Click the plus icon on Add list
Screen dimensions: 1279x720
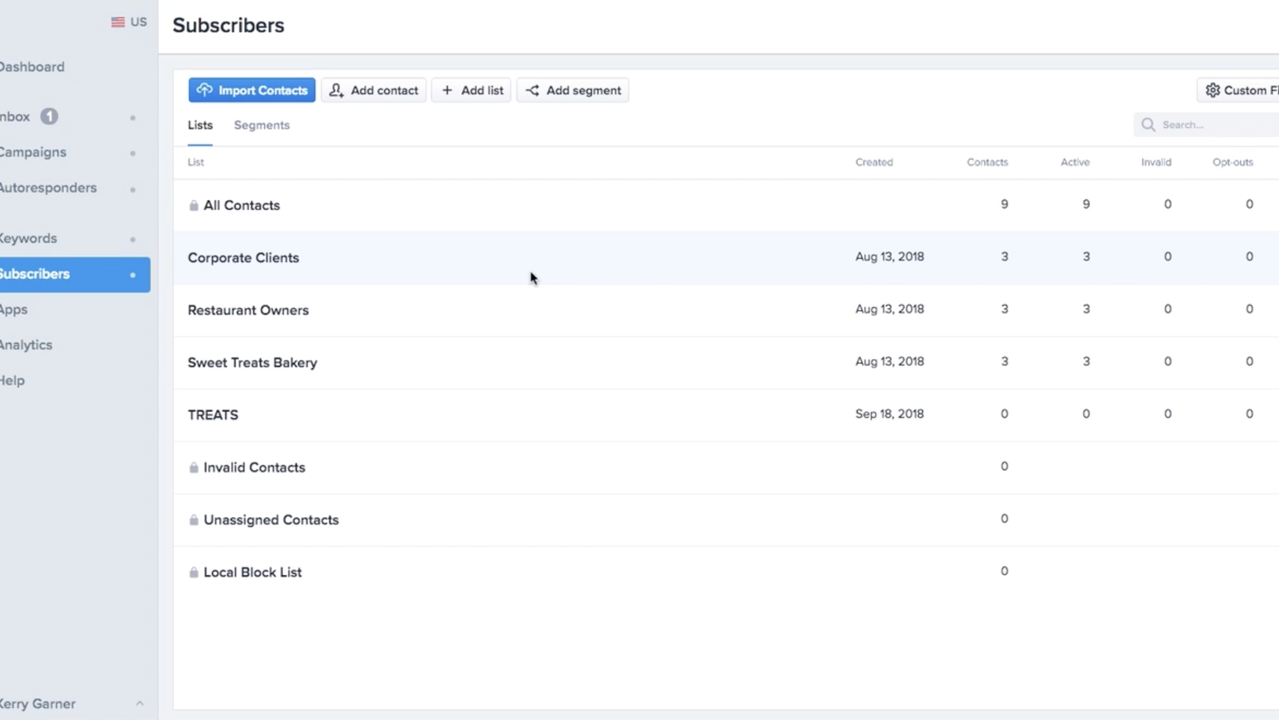[x=447, y=90]
